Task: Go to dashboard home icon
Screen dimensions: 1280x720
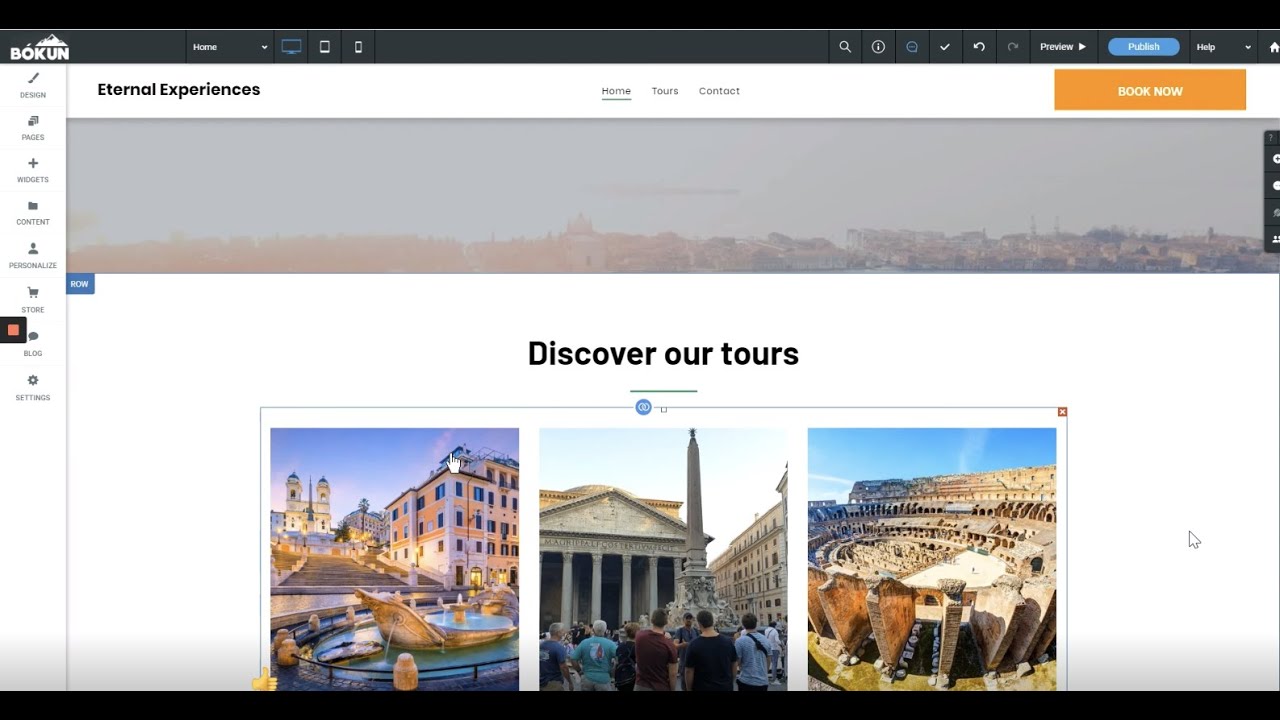Action: point(1273,47)
